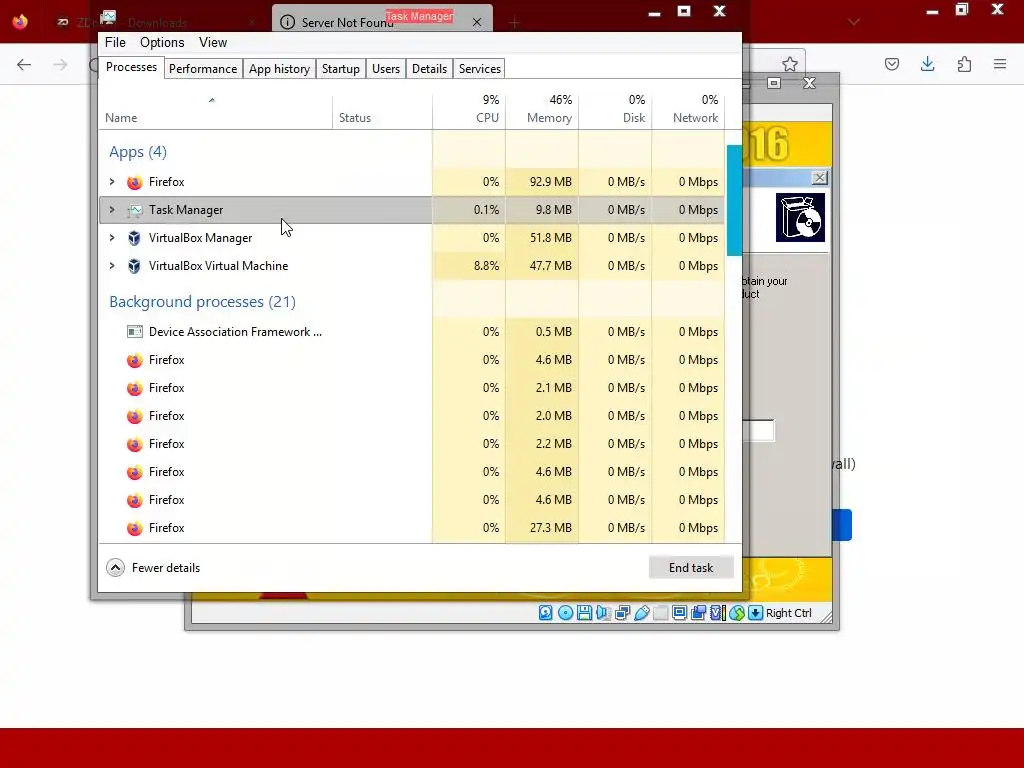Image resolution: width=1024 pixels, height=768 pixels.
Task: Click VirtualBox shared folders grey icon
Action: pos(661,613)
